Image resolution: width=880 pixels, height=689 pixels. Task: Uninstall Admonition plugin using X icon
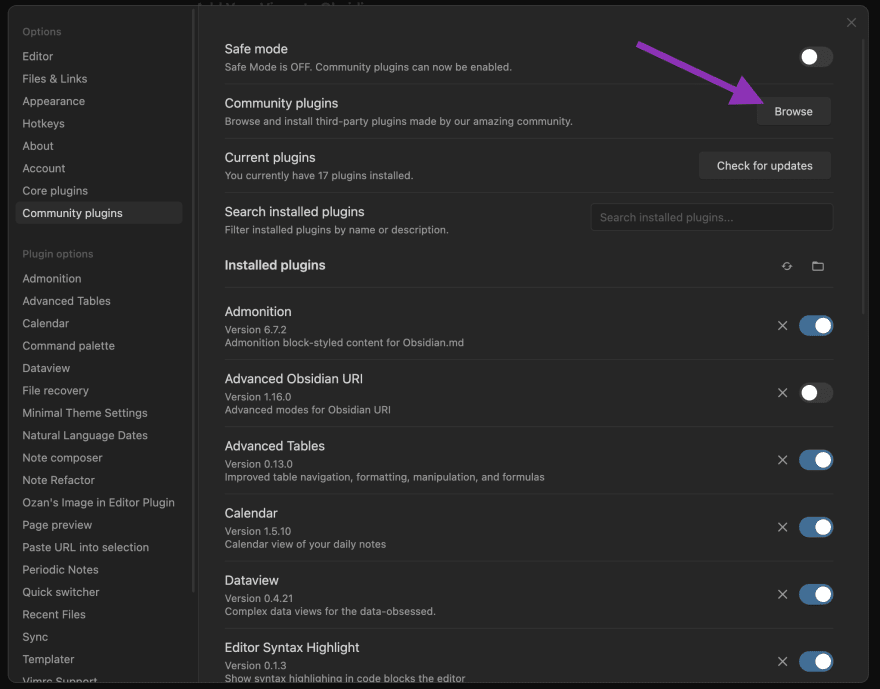782,325
